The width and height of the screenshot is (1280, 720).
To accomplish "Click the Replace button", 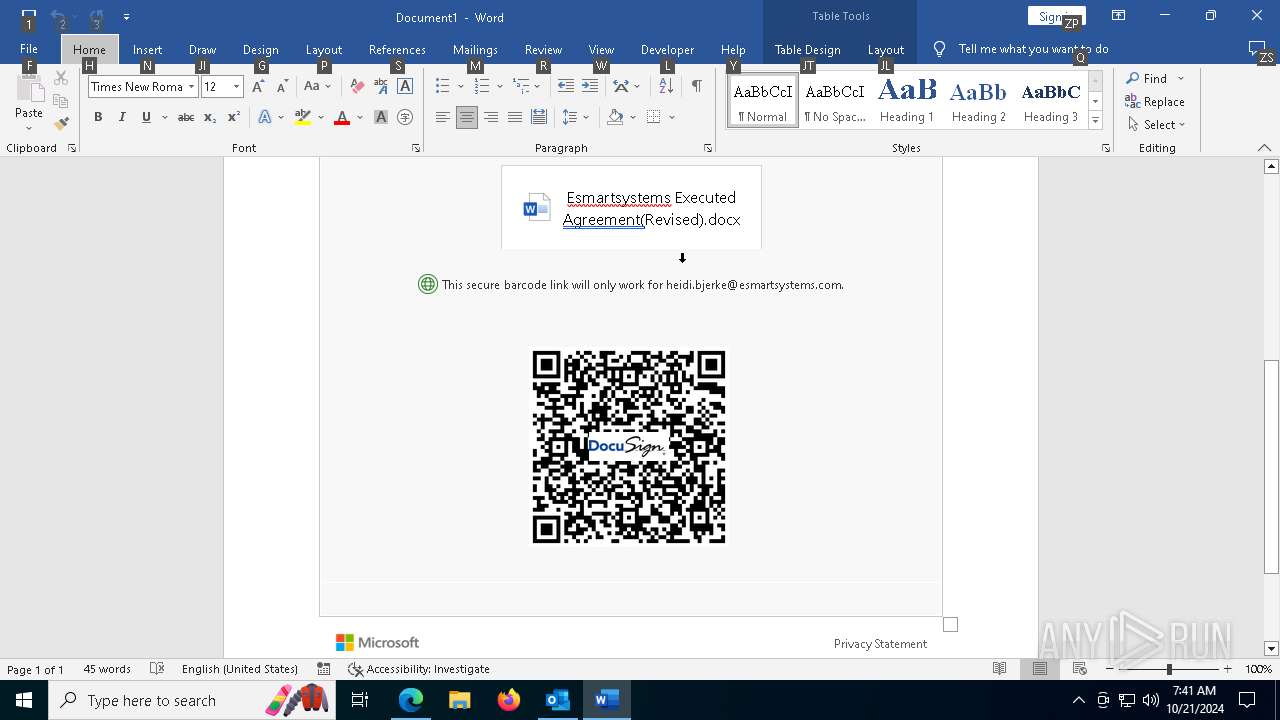I will [x=1155, y=101].
